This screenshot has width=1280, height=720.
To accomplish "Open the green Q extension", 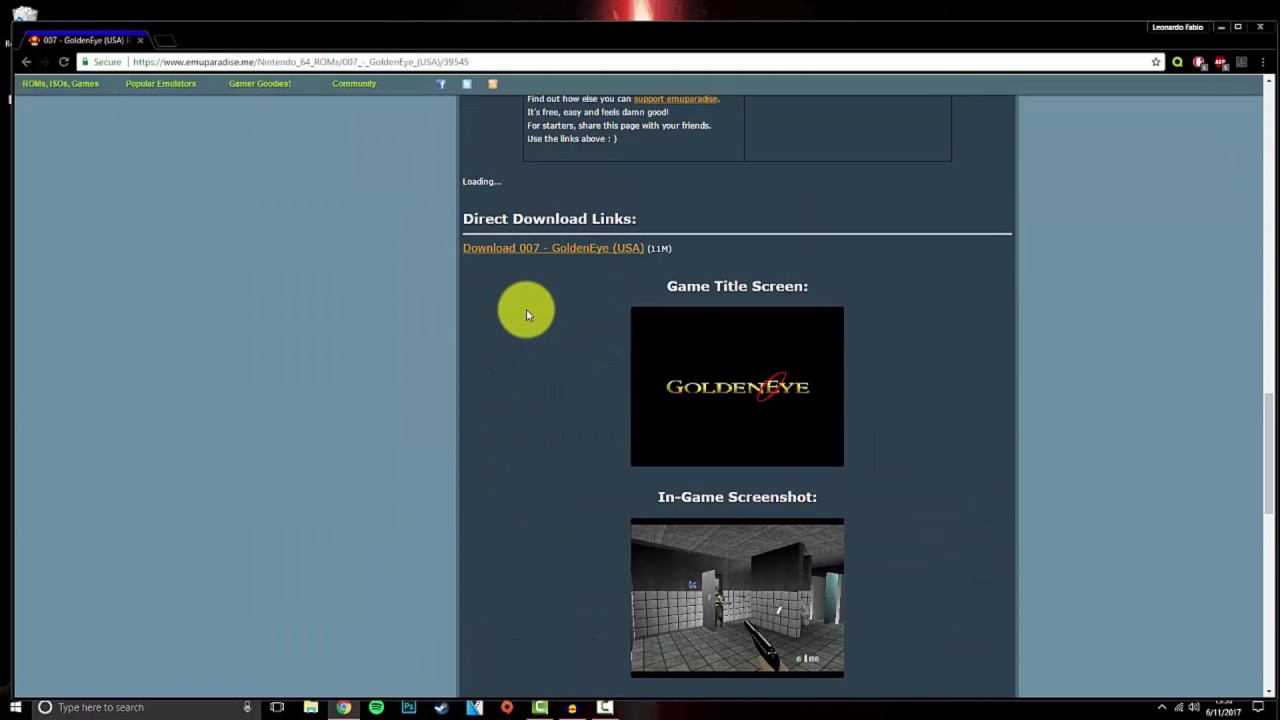I will click(1177, 62).
